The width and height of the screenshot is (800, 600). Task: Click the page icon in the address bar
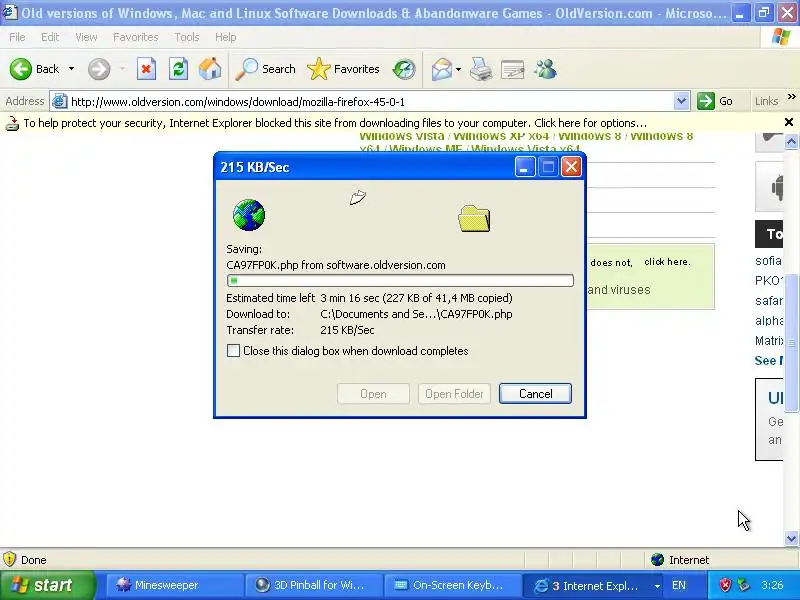[x=60, y=101]
